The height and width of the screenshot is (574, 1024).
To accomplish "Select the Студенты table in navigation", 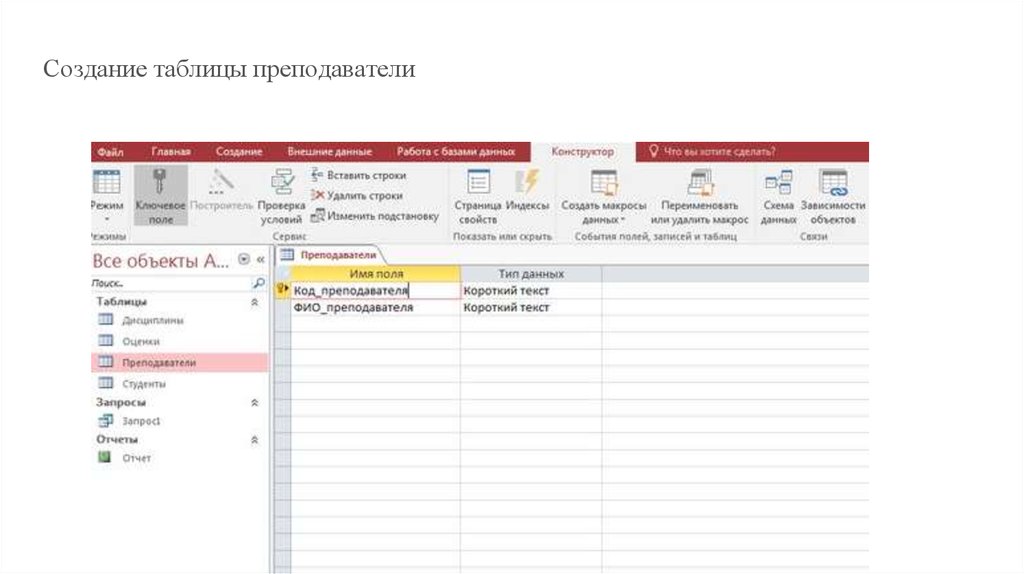I will click(144, 384).
